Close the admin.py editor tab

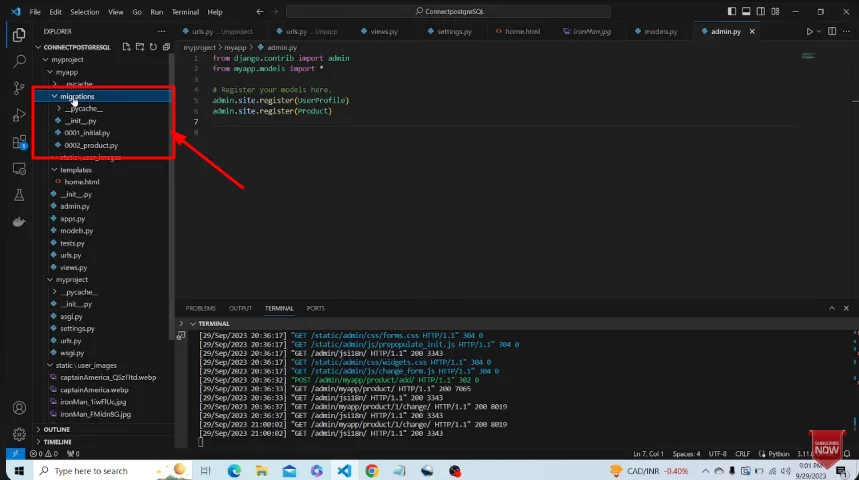(752, 32)
